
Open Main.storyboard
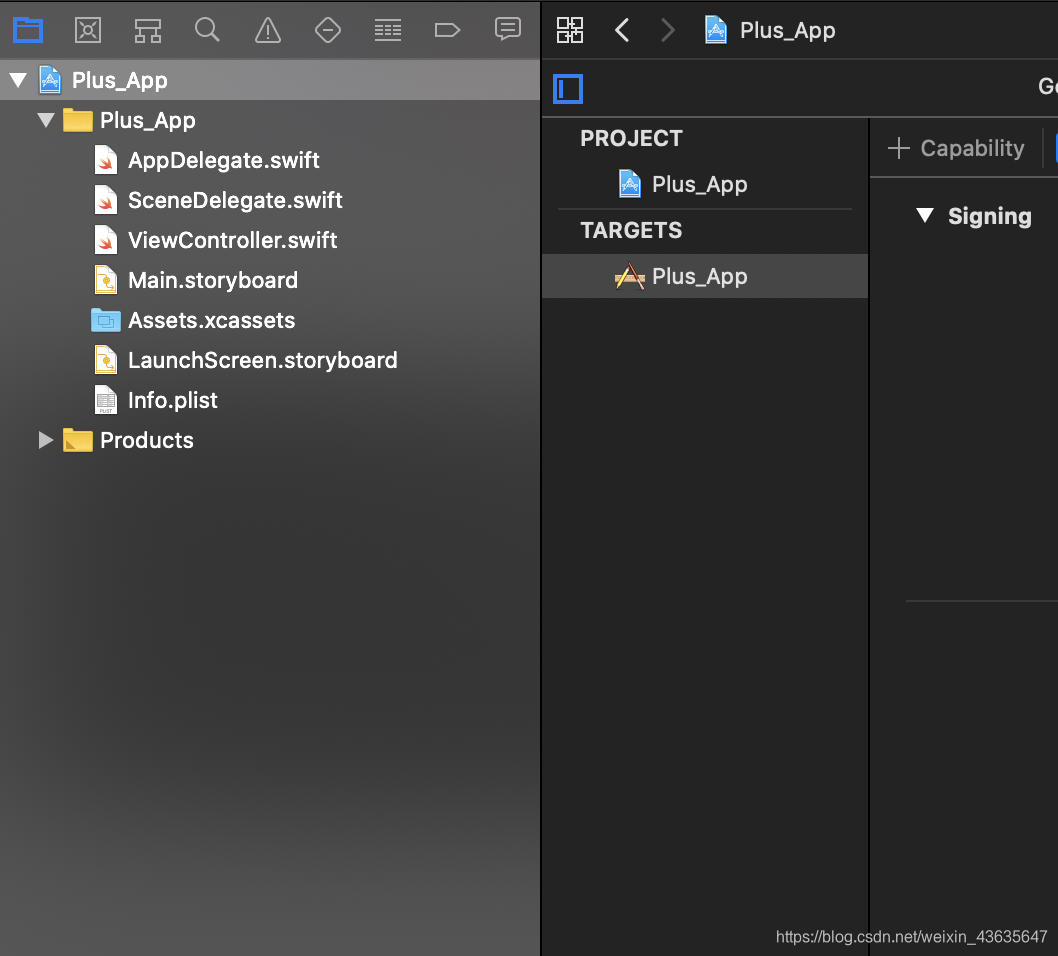coord(213,281)
